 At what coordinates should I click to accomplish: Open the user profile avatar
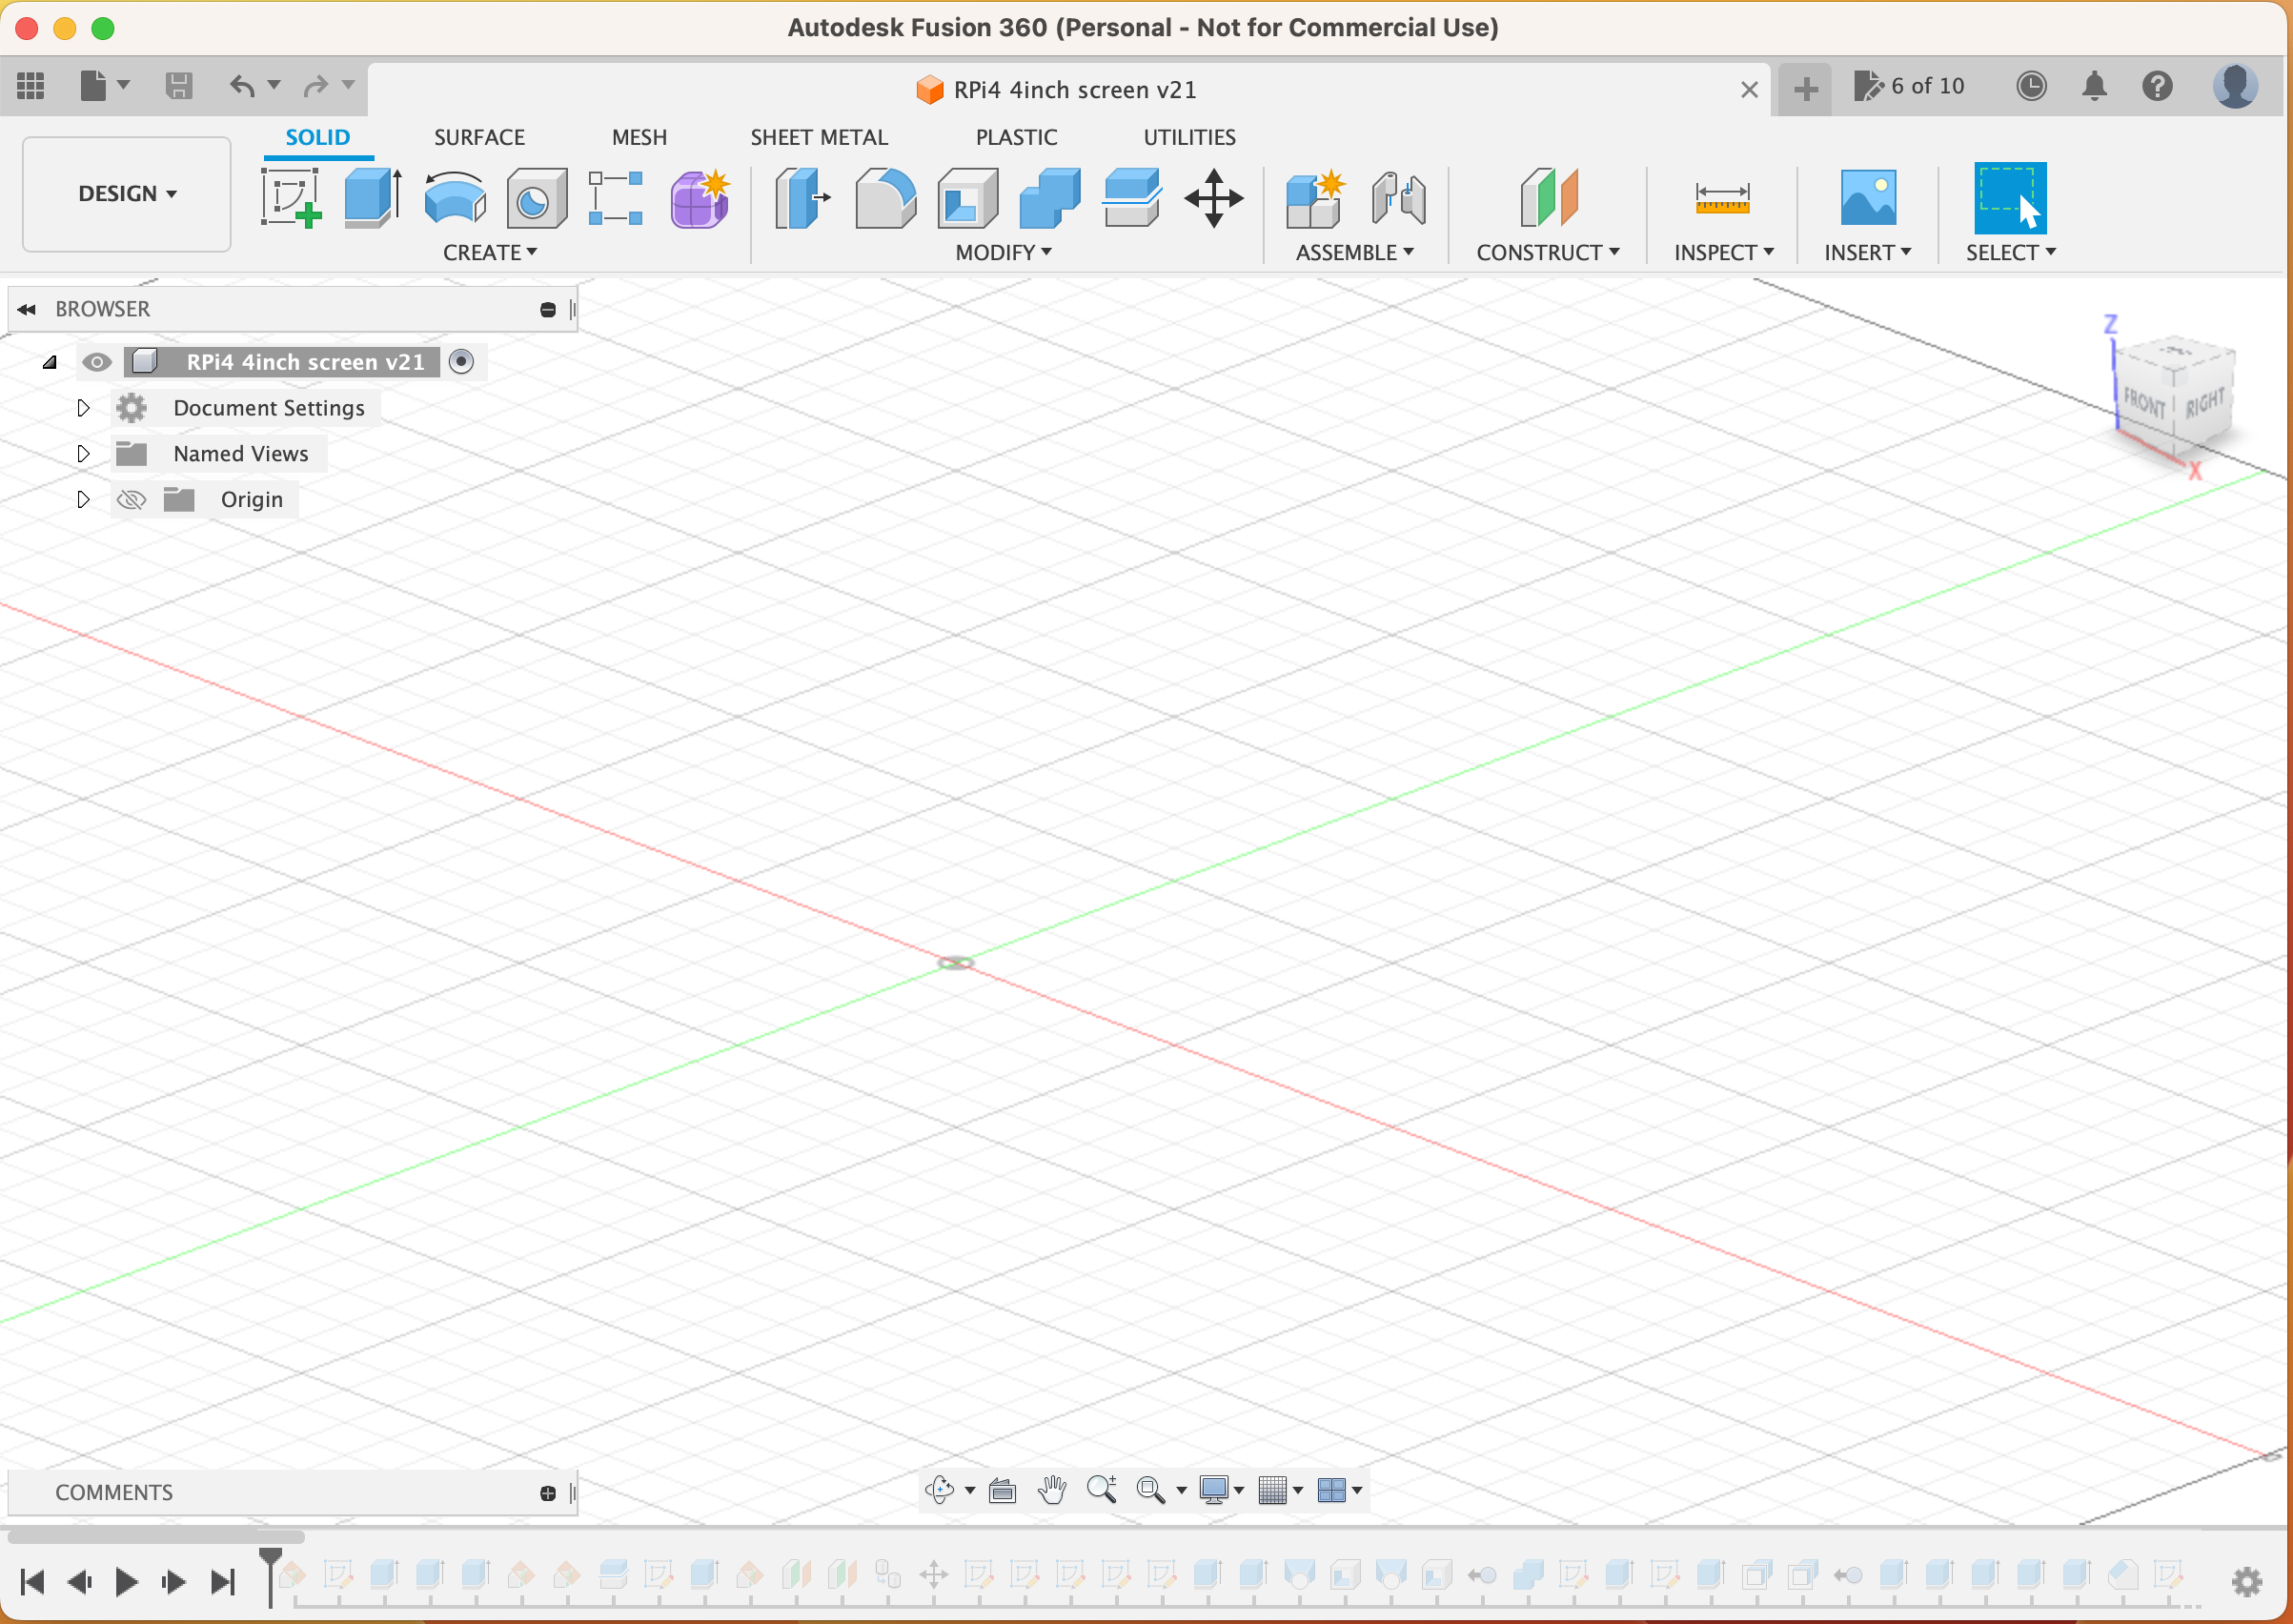(2235, 86)
